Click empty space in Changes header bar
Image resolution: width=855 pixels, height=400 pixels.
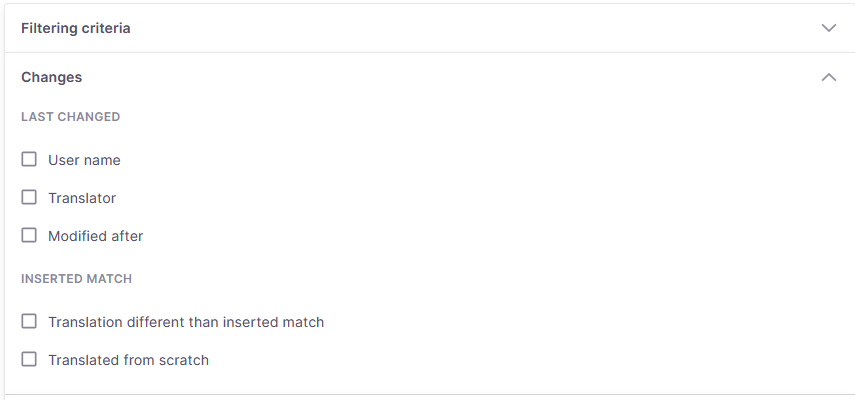point(450,77)
